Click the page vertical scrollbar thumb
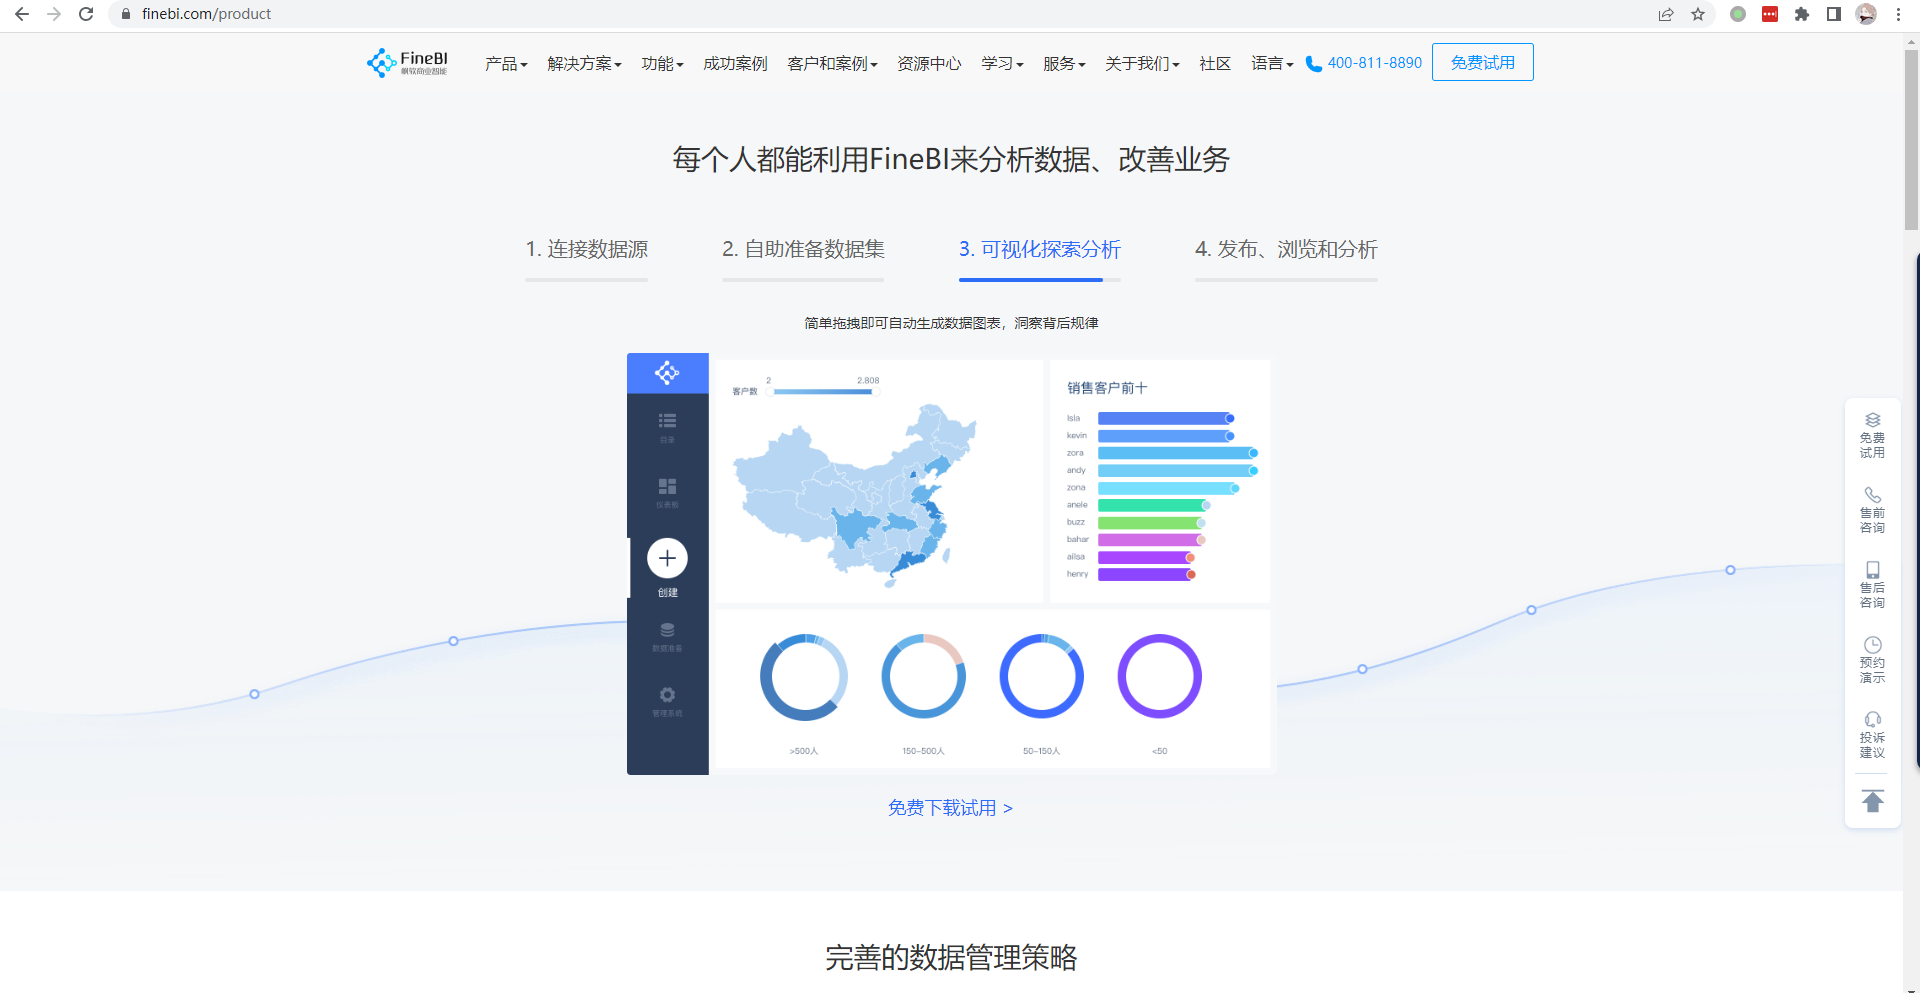1920x993 pixels. click(x=1911, y=140)
